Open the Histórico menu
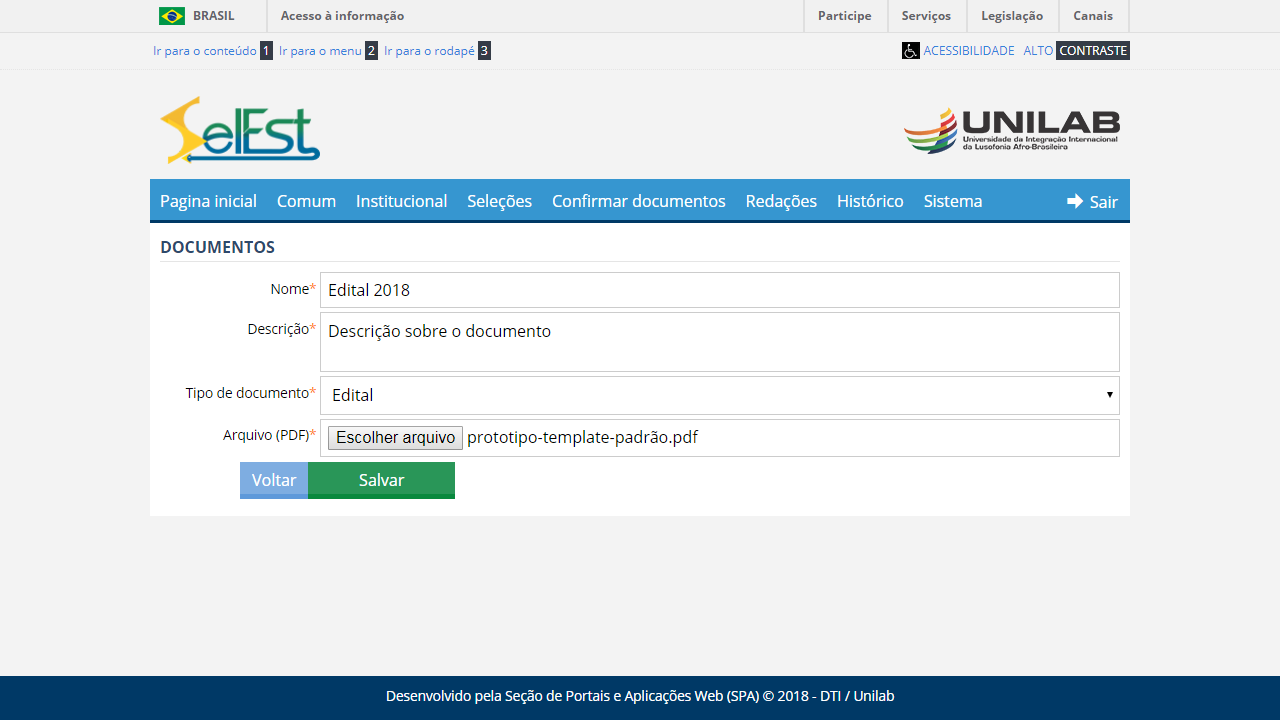This screenshot has width=1280, height=720. (870, 201)
